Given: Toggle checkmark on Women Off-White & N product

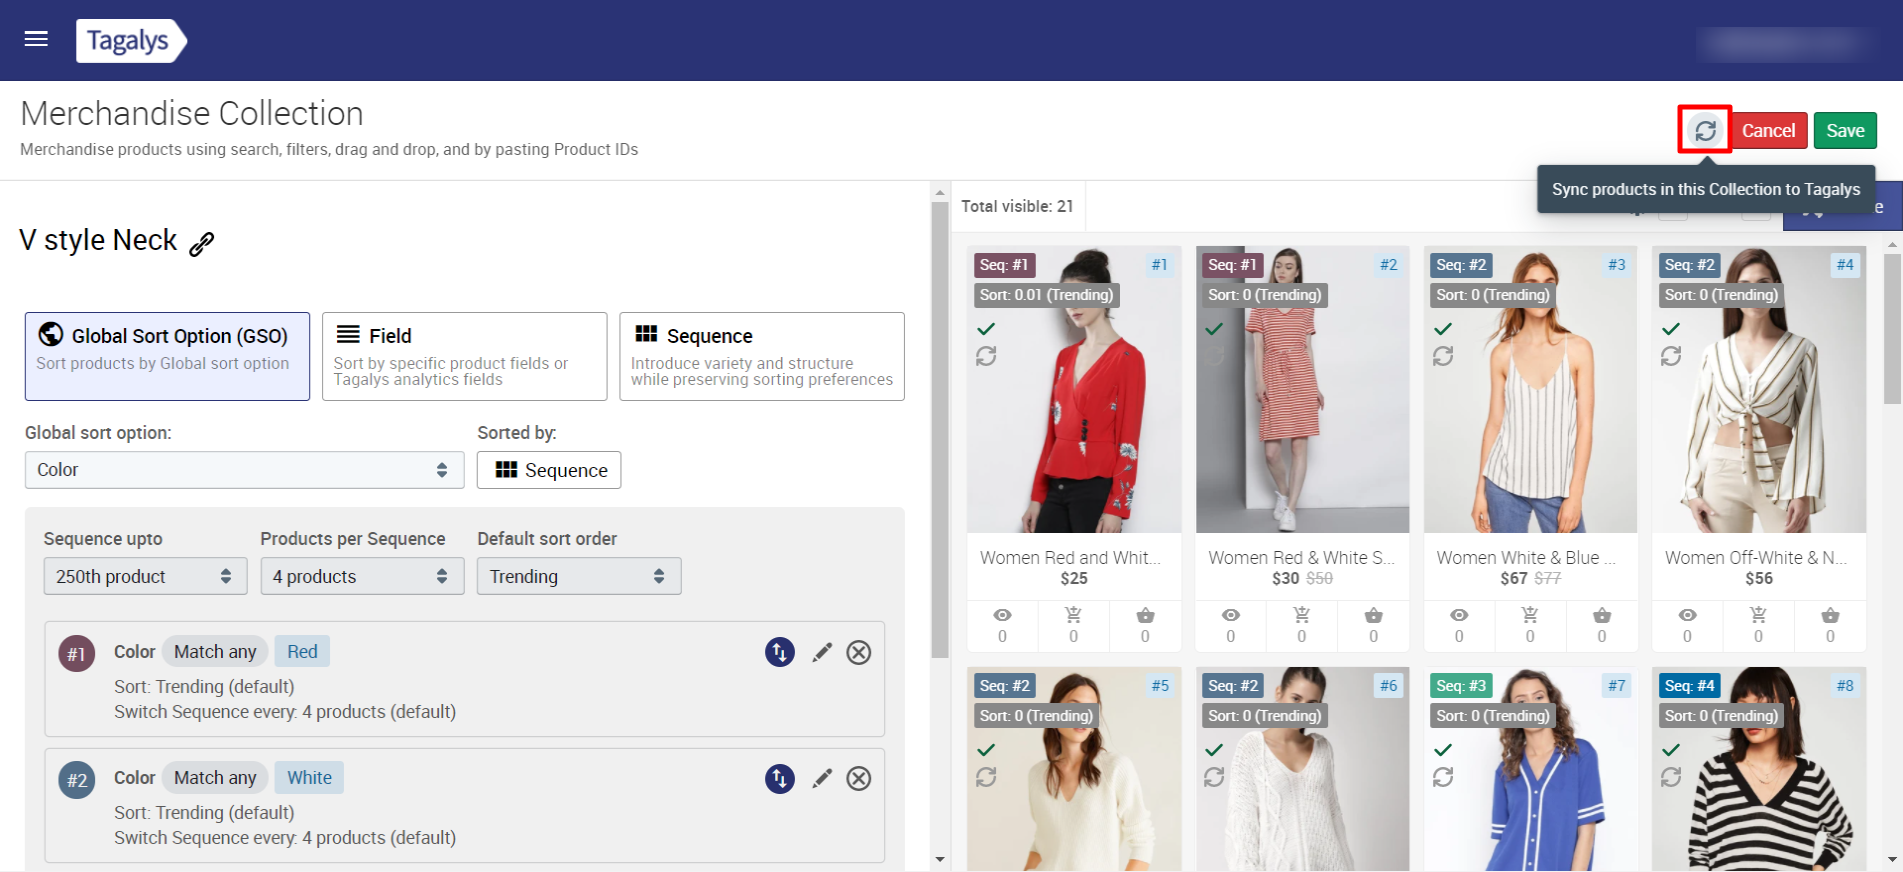Looking at the screenshot, I should coord(1671,328).
